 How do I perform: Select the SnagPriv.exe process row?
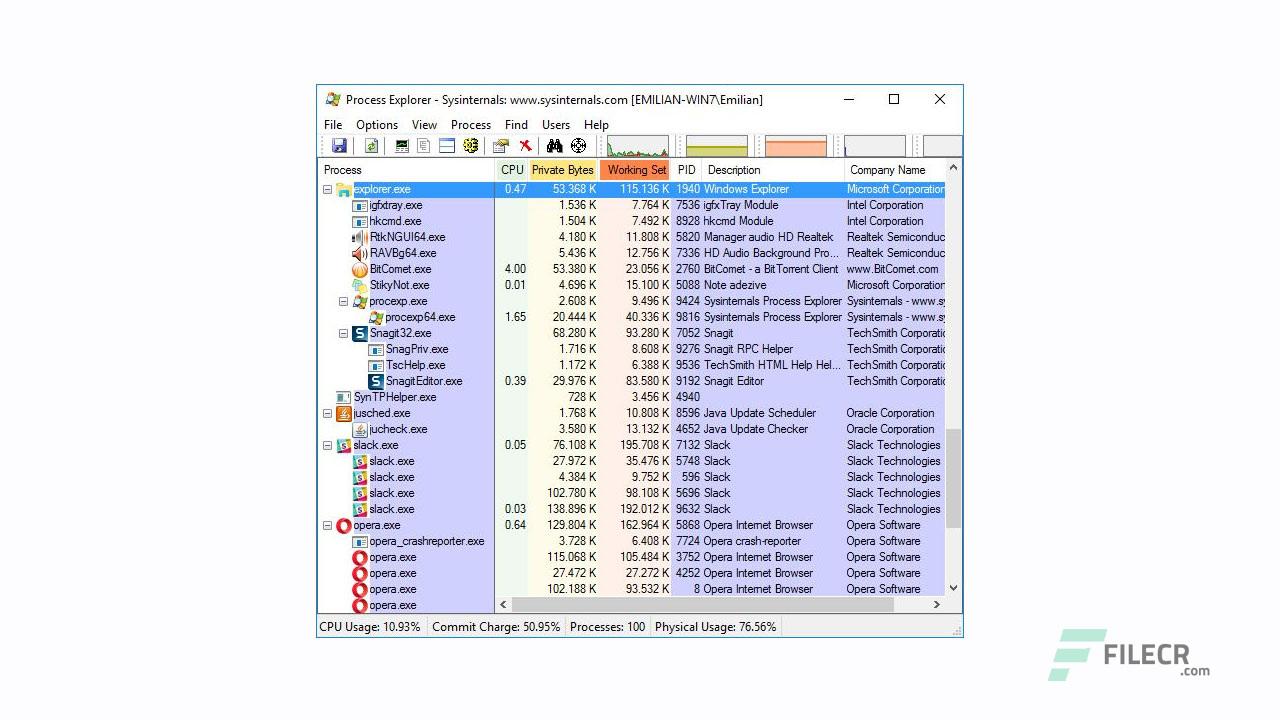click(631, 349)
